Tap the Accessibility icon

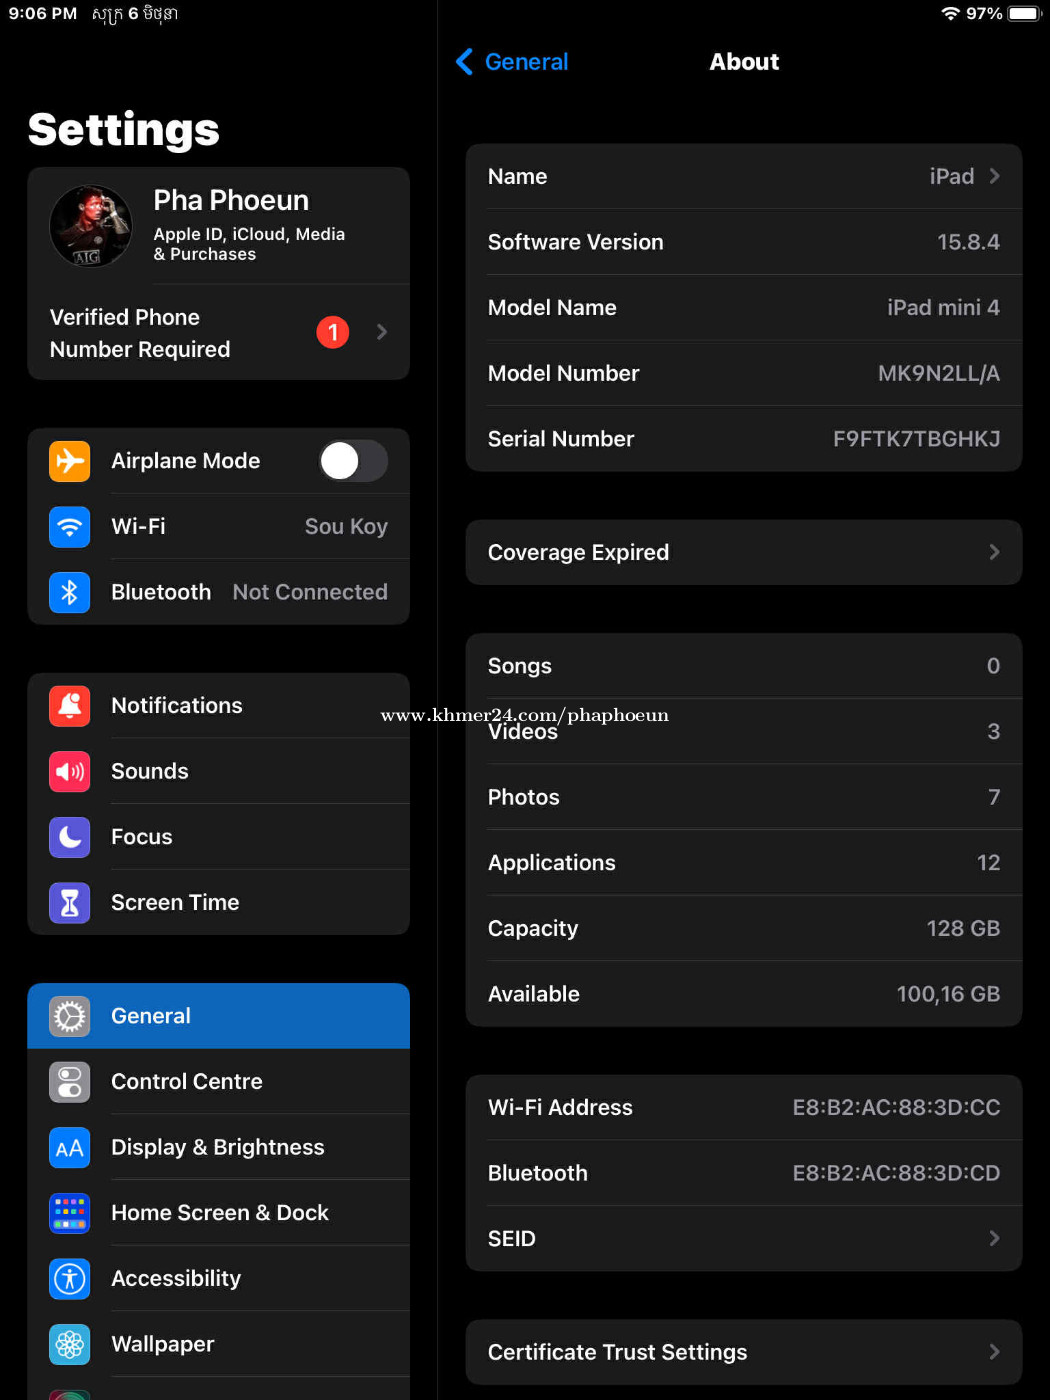(x=70, y=1279)
